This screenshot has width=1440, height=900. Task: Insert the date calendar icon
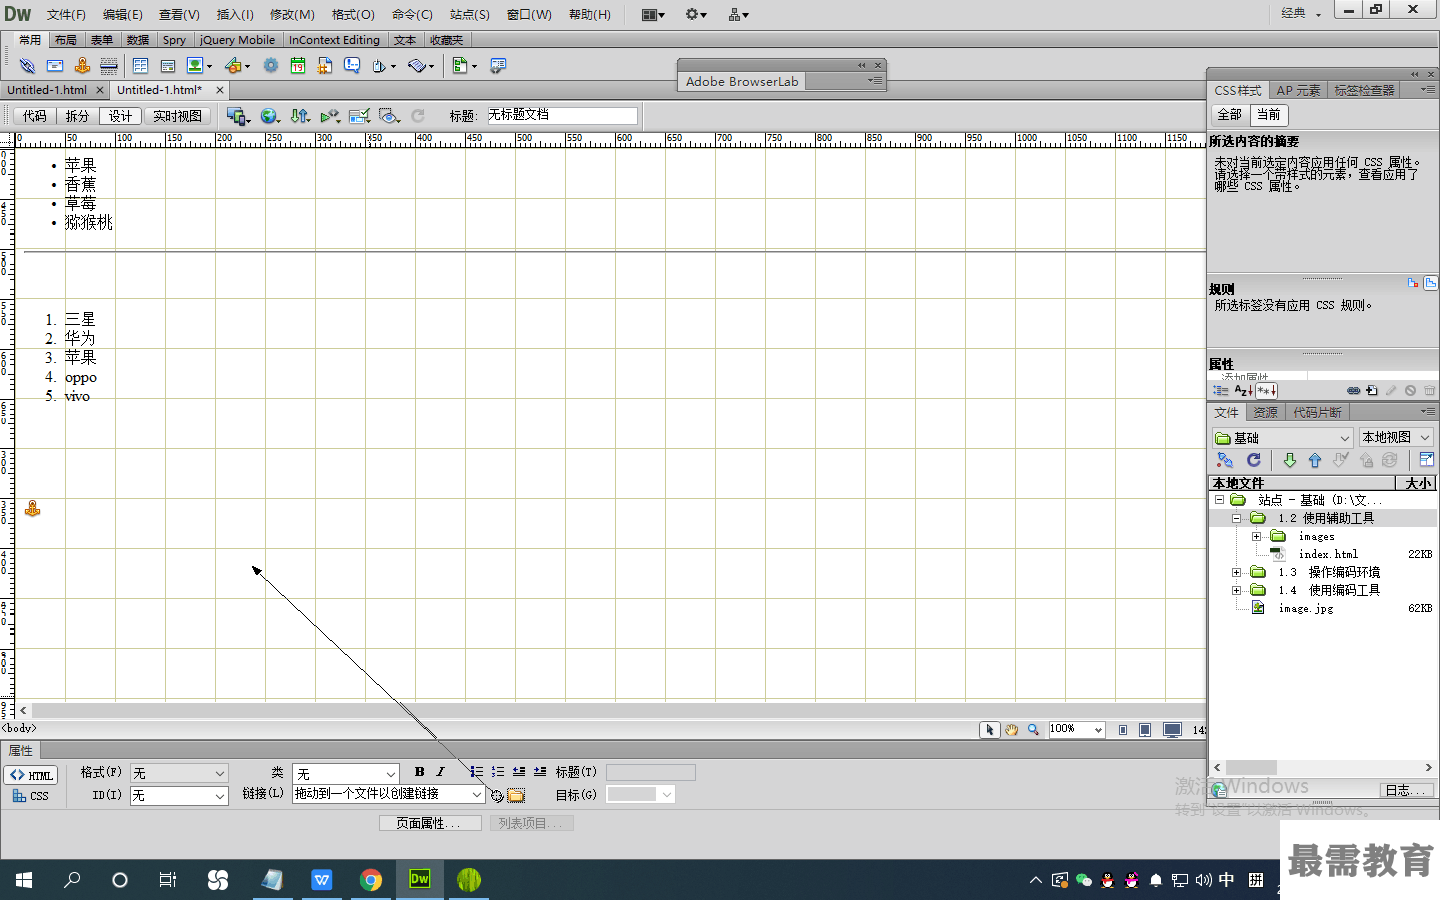298,66
